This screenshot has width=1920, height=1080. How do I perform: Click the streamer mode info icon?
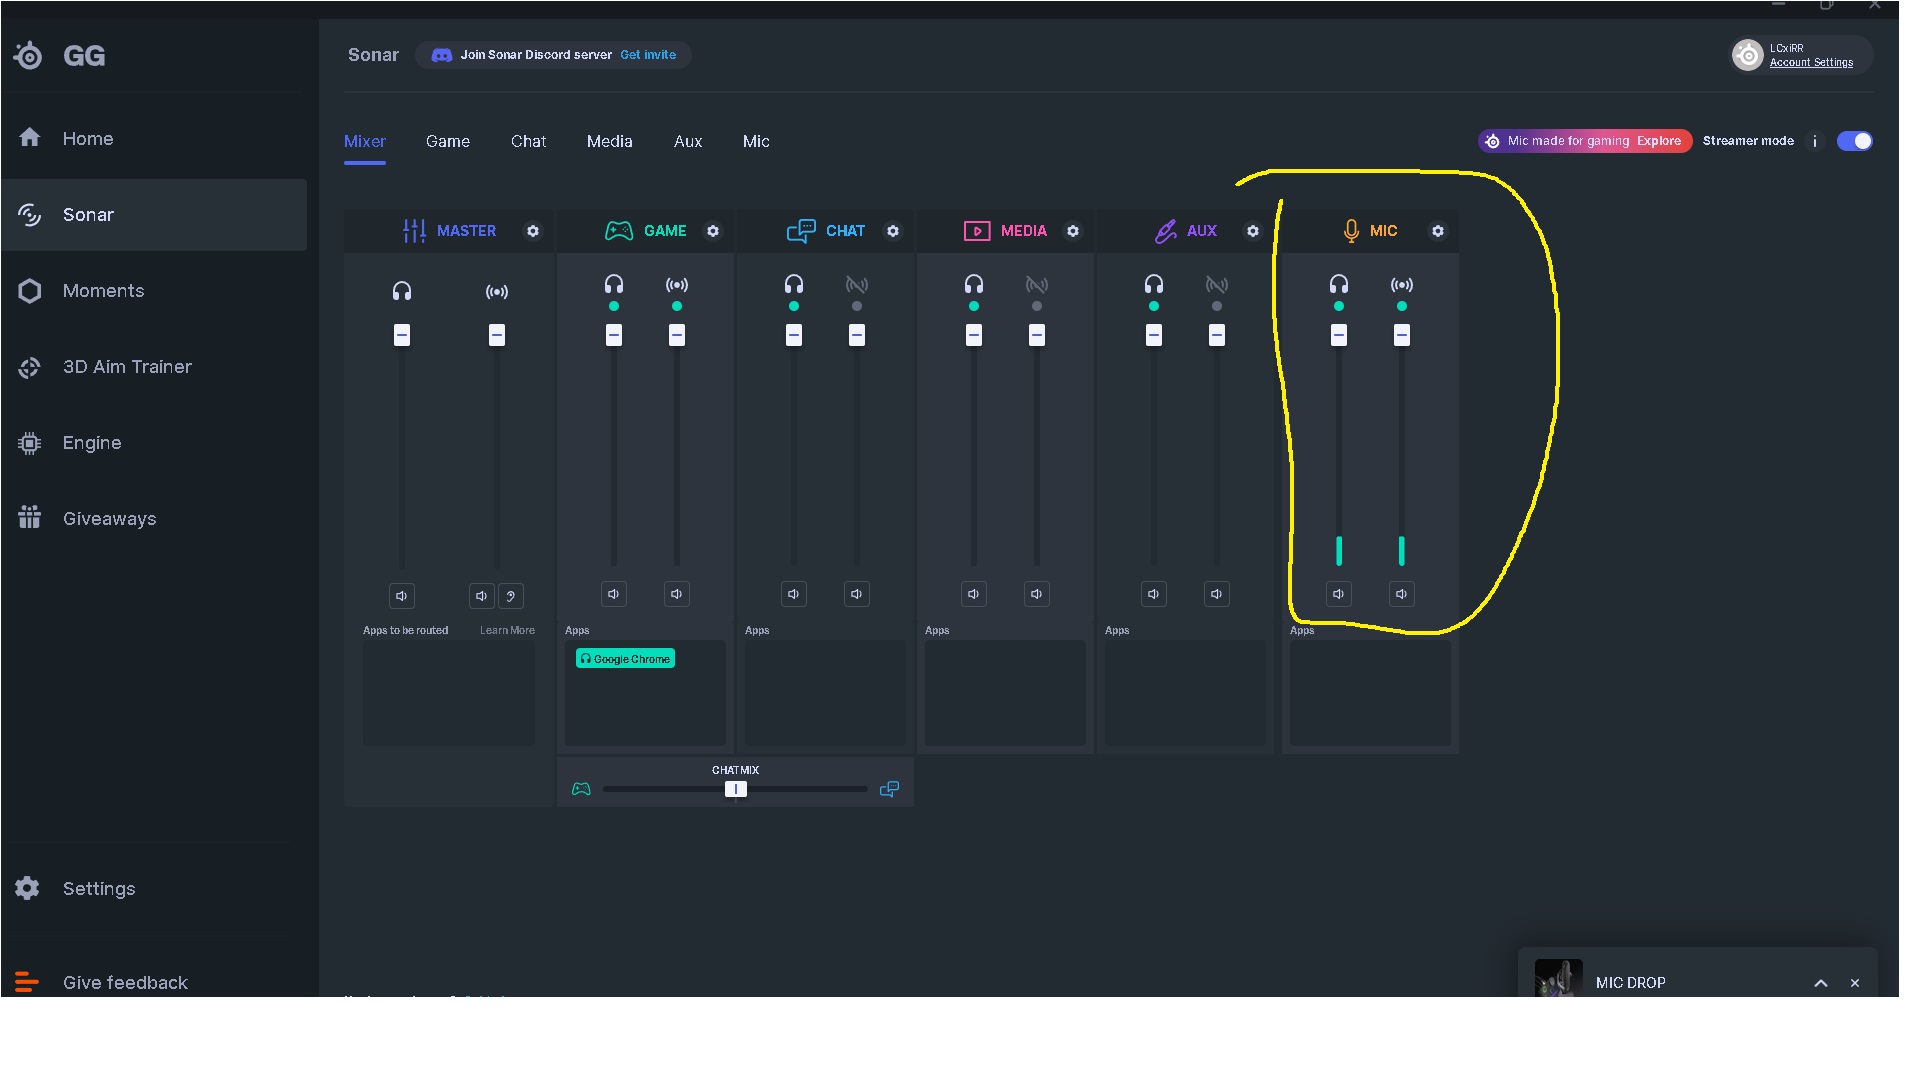click(x=1814, y=141)
